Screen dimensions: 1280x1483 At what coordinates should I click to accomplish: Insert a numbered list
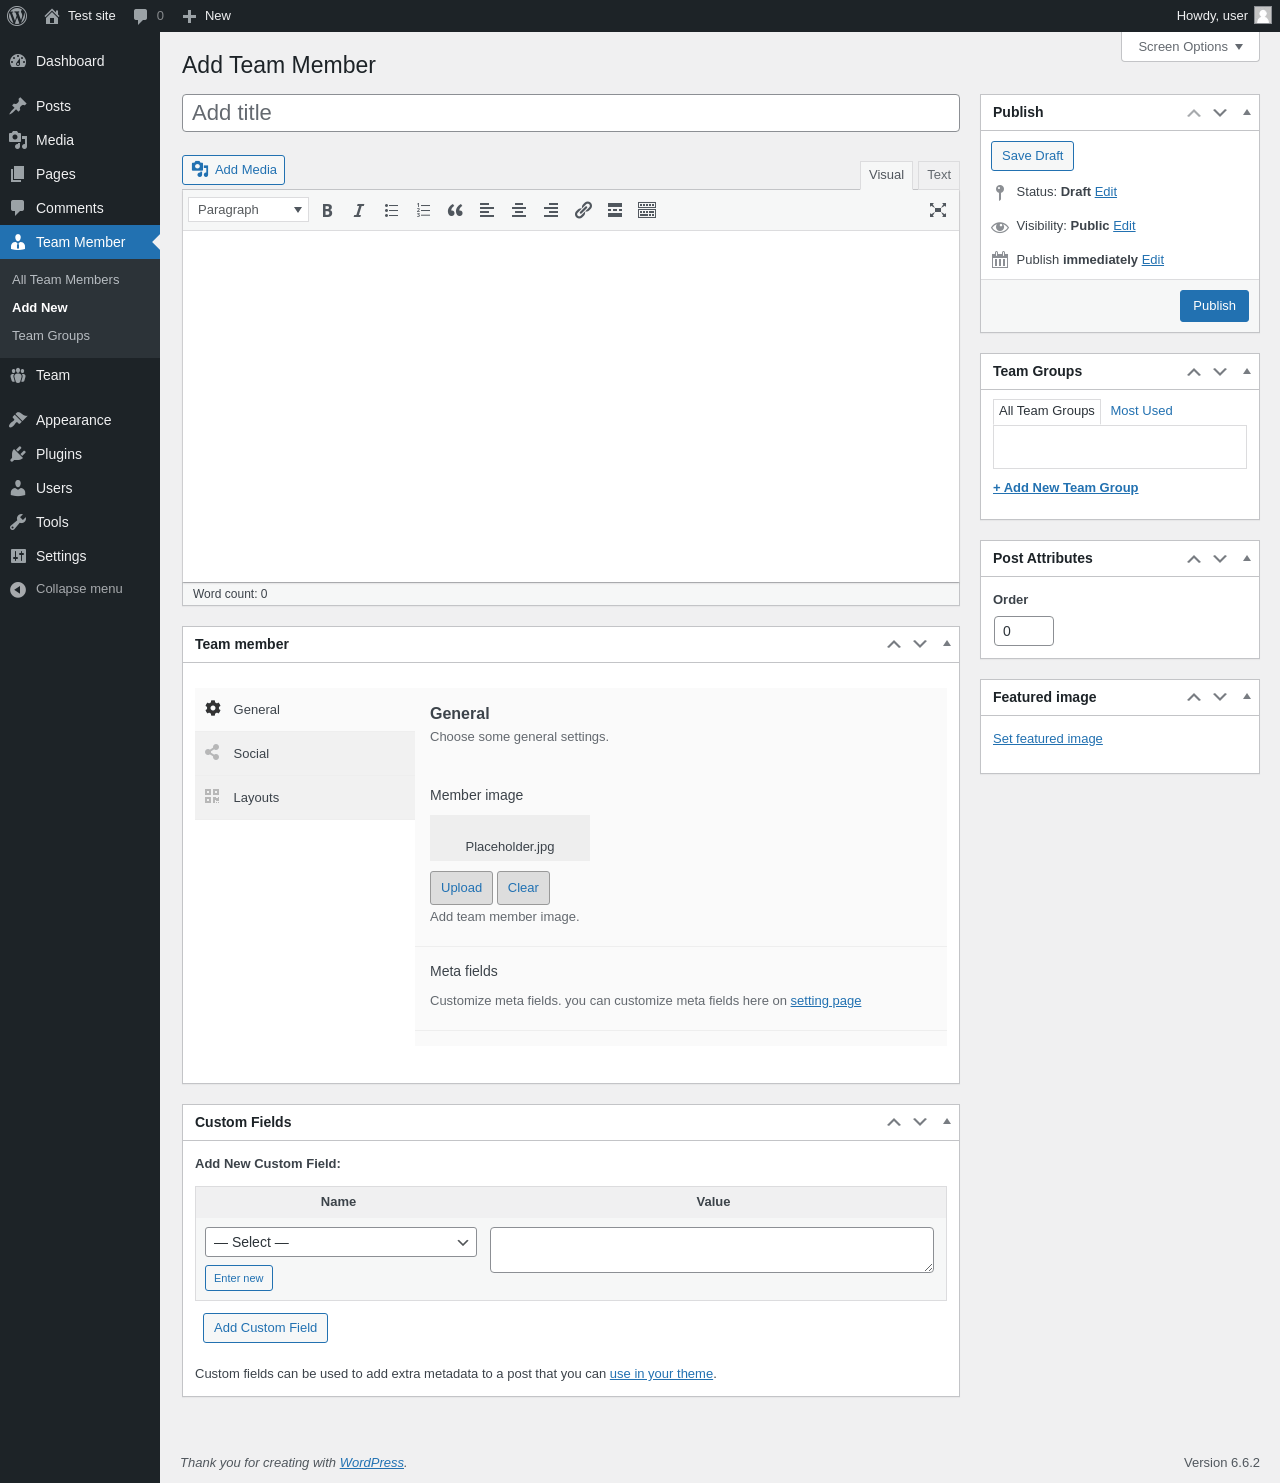[423, 210]
